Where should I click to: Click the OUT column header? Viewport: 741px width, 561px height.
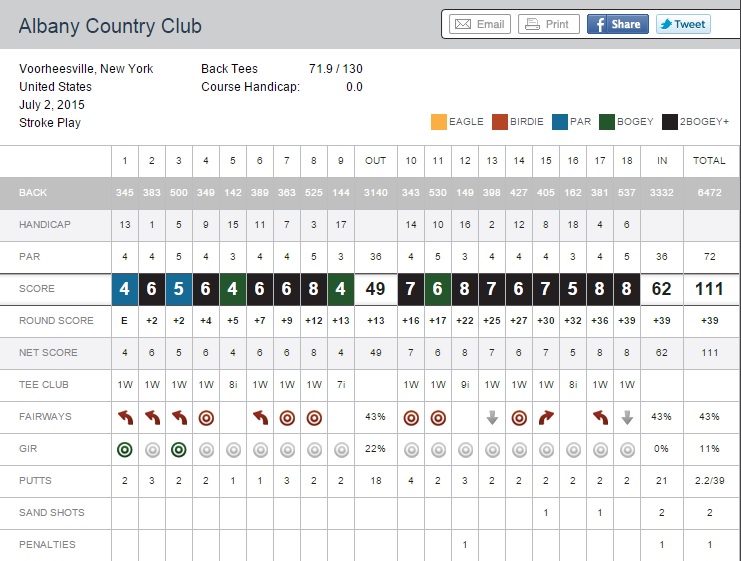(376, 160)
